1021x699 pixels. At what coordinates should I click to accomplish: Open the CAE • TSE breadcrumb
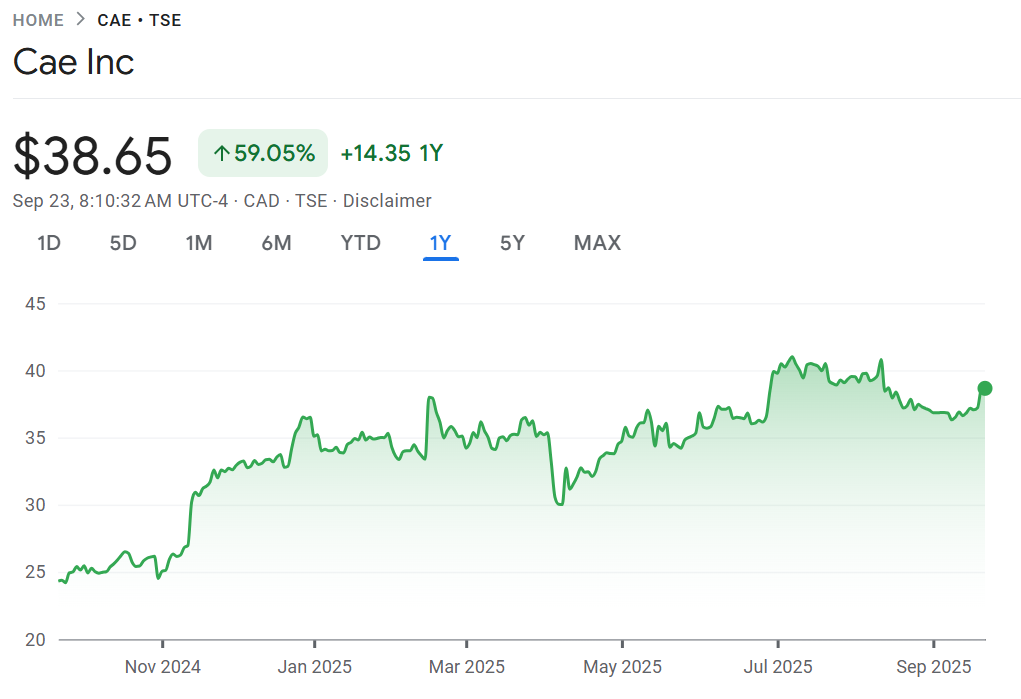pyautogui.click(x=139, y=20)
